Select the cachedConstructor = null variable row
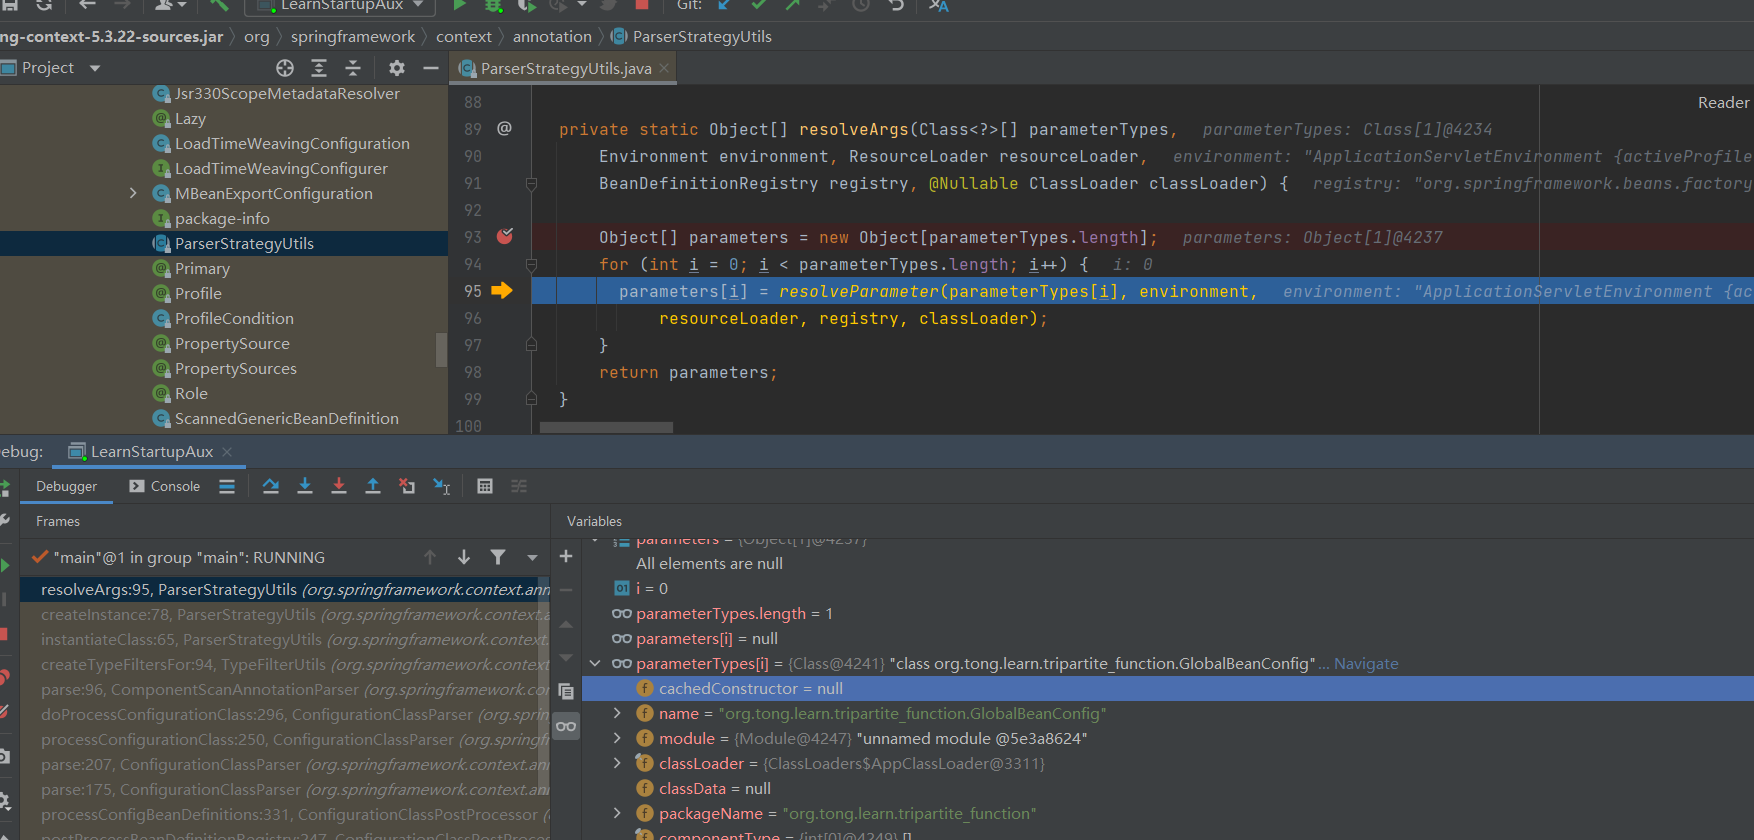This screenshot has height=840, width=1754. pyautogui.click(x=1167, y=688)
